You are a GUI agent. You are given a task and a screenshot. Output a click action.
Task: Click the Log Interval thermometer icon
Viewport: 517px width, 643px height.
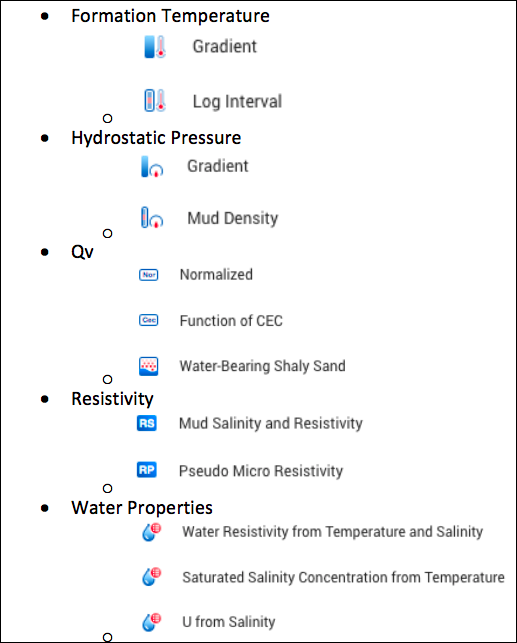point(155,100)
